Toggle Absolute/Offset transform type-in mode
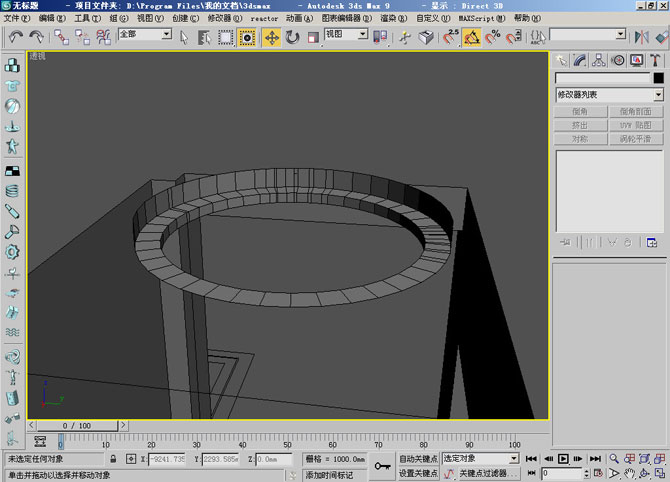The height and width of the screenshot is (482, 670). (x=131, y=459)
